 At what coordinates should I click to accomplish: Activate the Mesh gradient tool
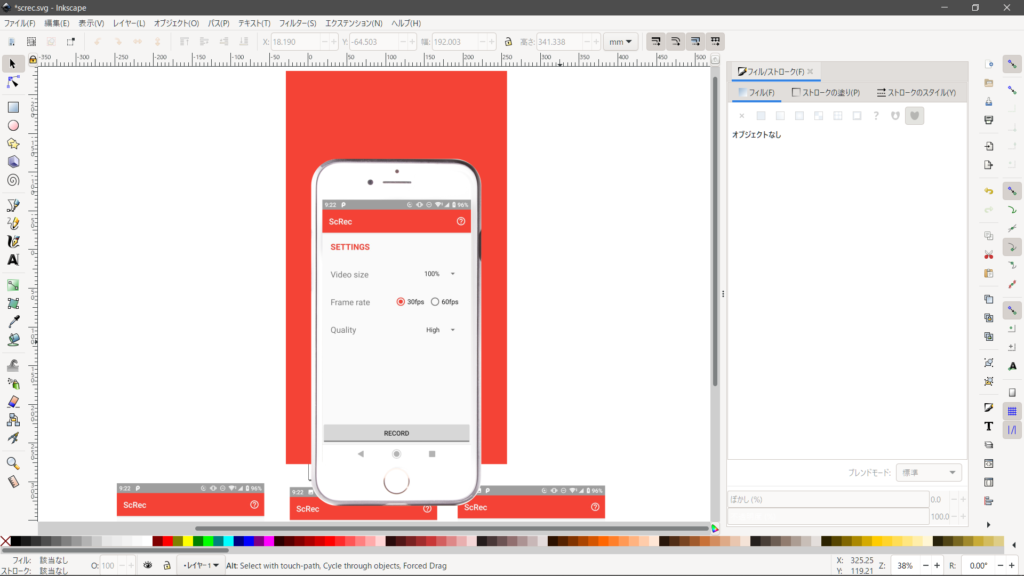click(12, 304)
